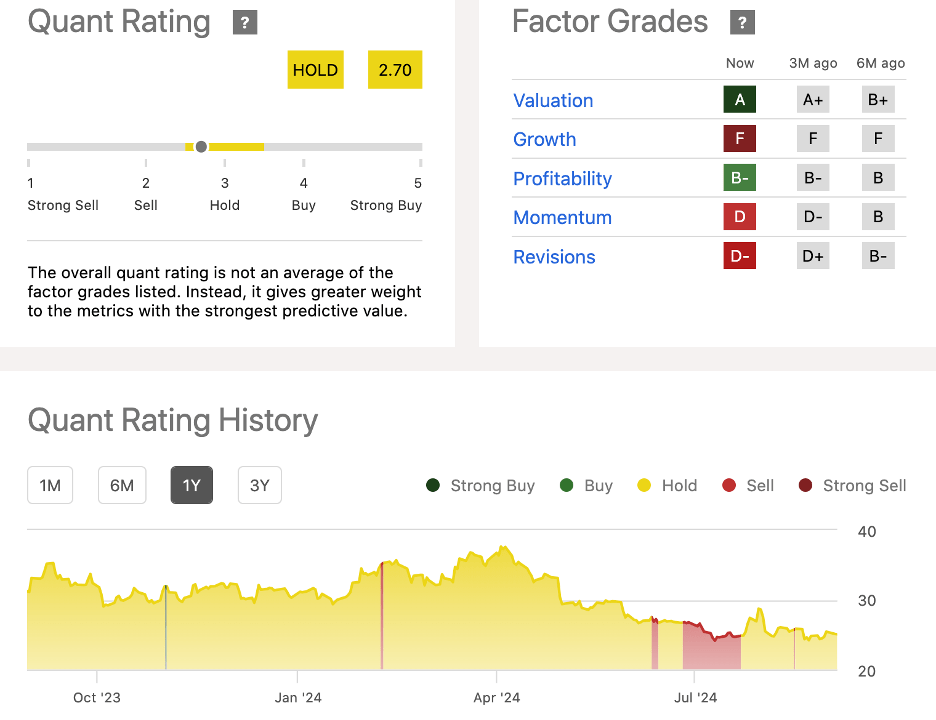Open the Momentum factor details
936x720 pixels.
pos(562,217)
